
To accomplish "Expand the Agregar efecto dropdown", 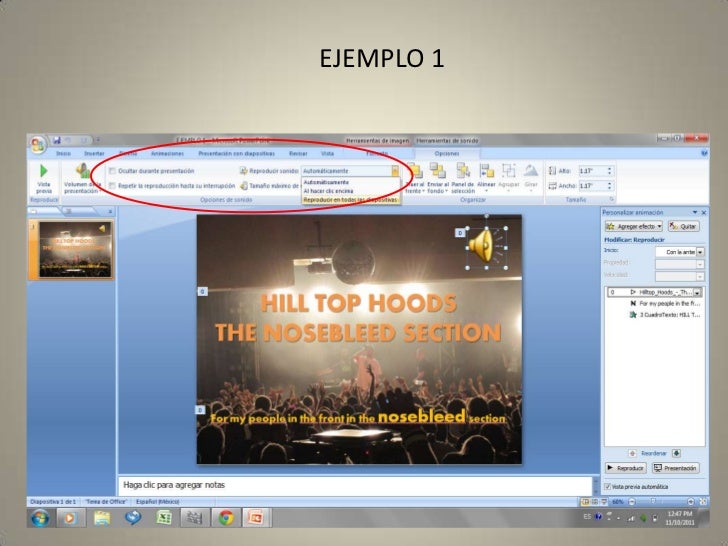I will point(659,226).
